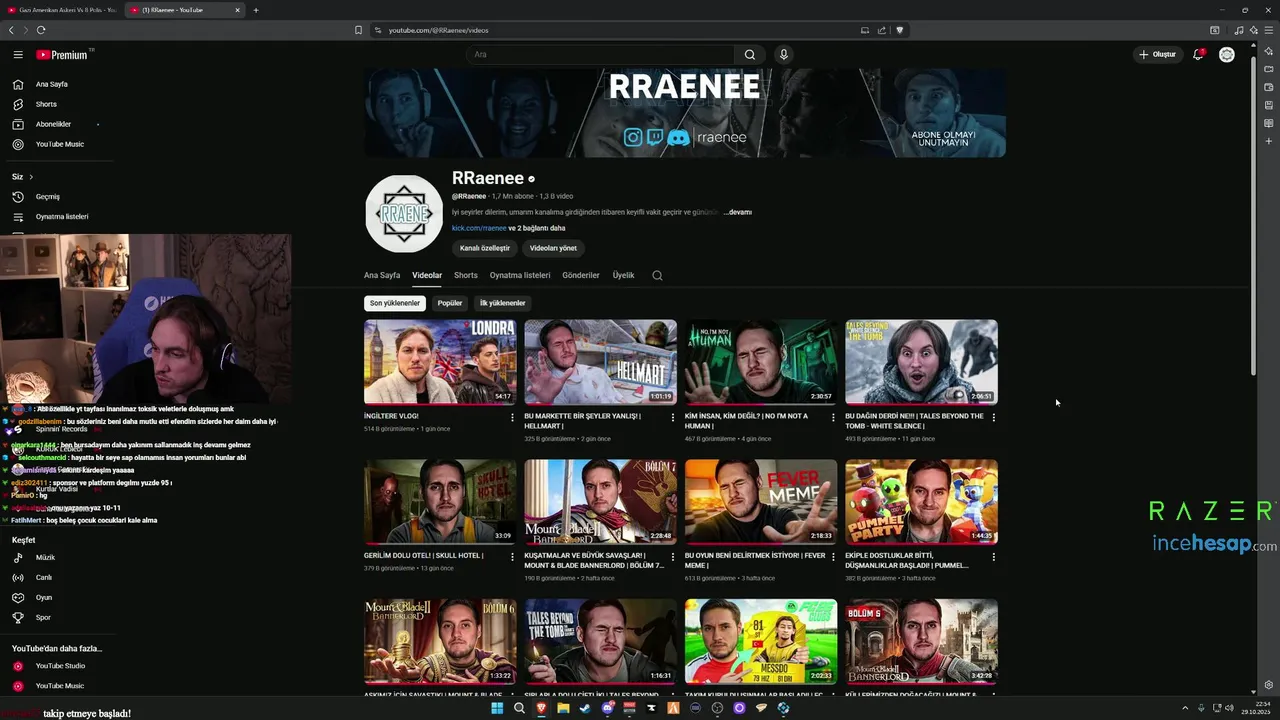Click the Kanalı özelleştir button
Image resolution: width=1280 pixels, height=720 pixels.
coord(485,248)
